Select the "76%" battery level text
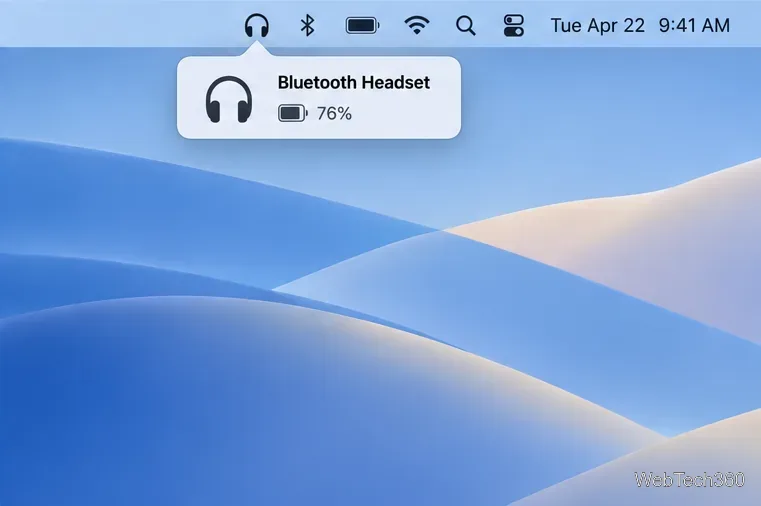 tap(334, 114)
